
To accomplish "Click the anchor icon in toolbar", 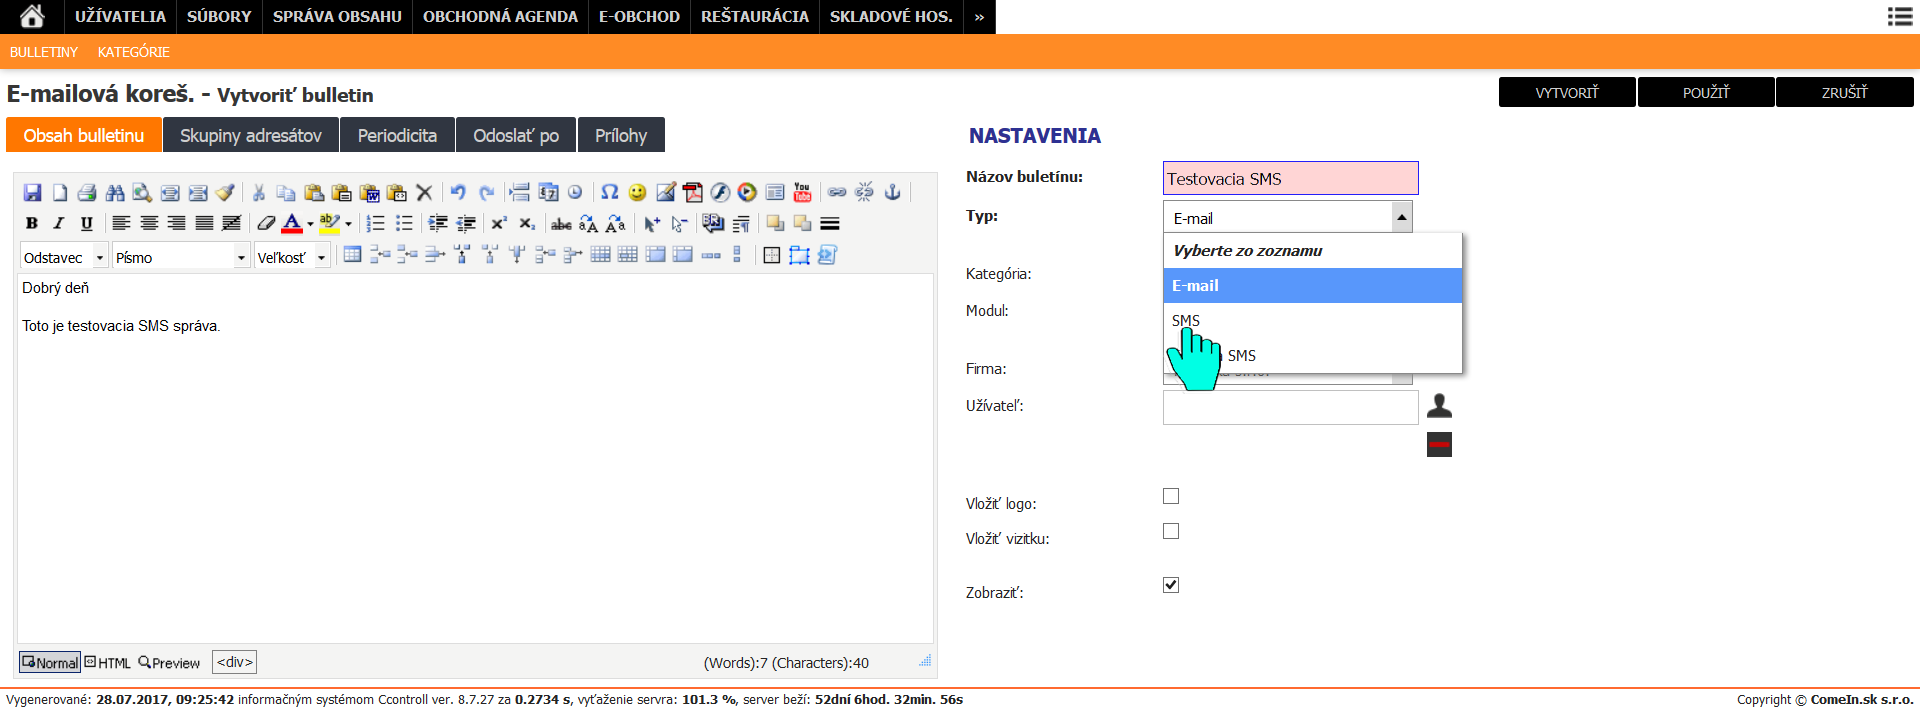I will 893,192.
